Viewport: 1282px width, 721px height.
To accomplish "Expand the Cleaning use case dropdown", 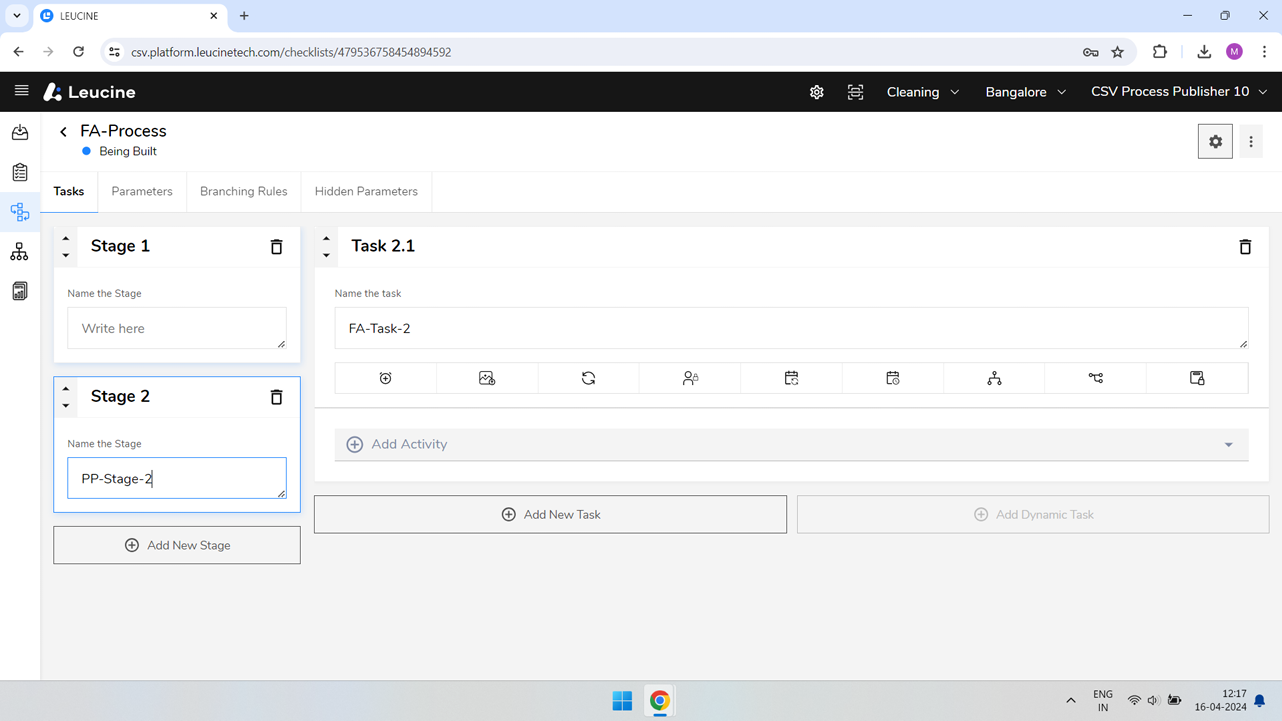I will coord(923,92).
